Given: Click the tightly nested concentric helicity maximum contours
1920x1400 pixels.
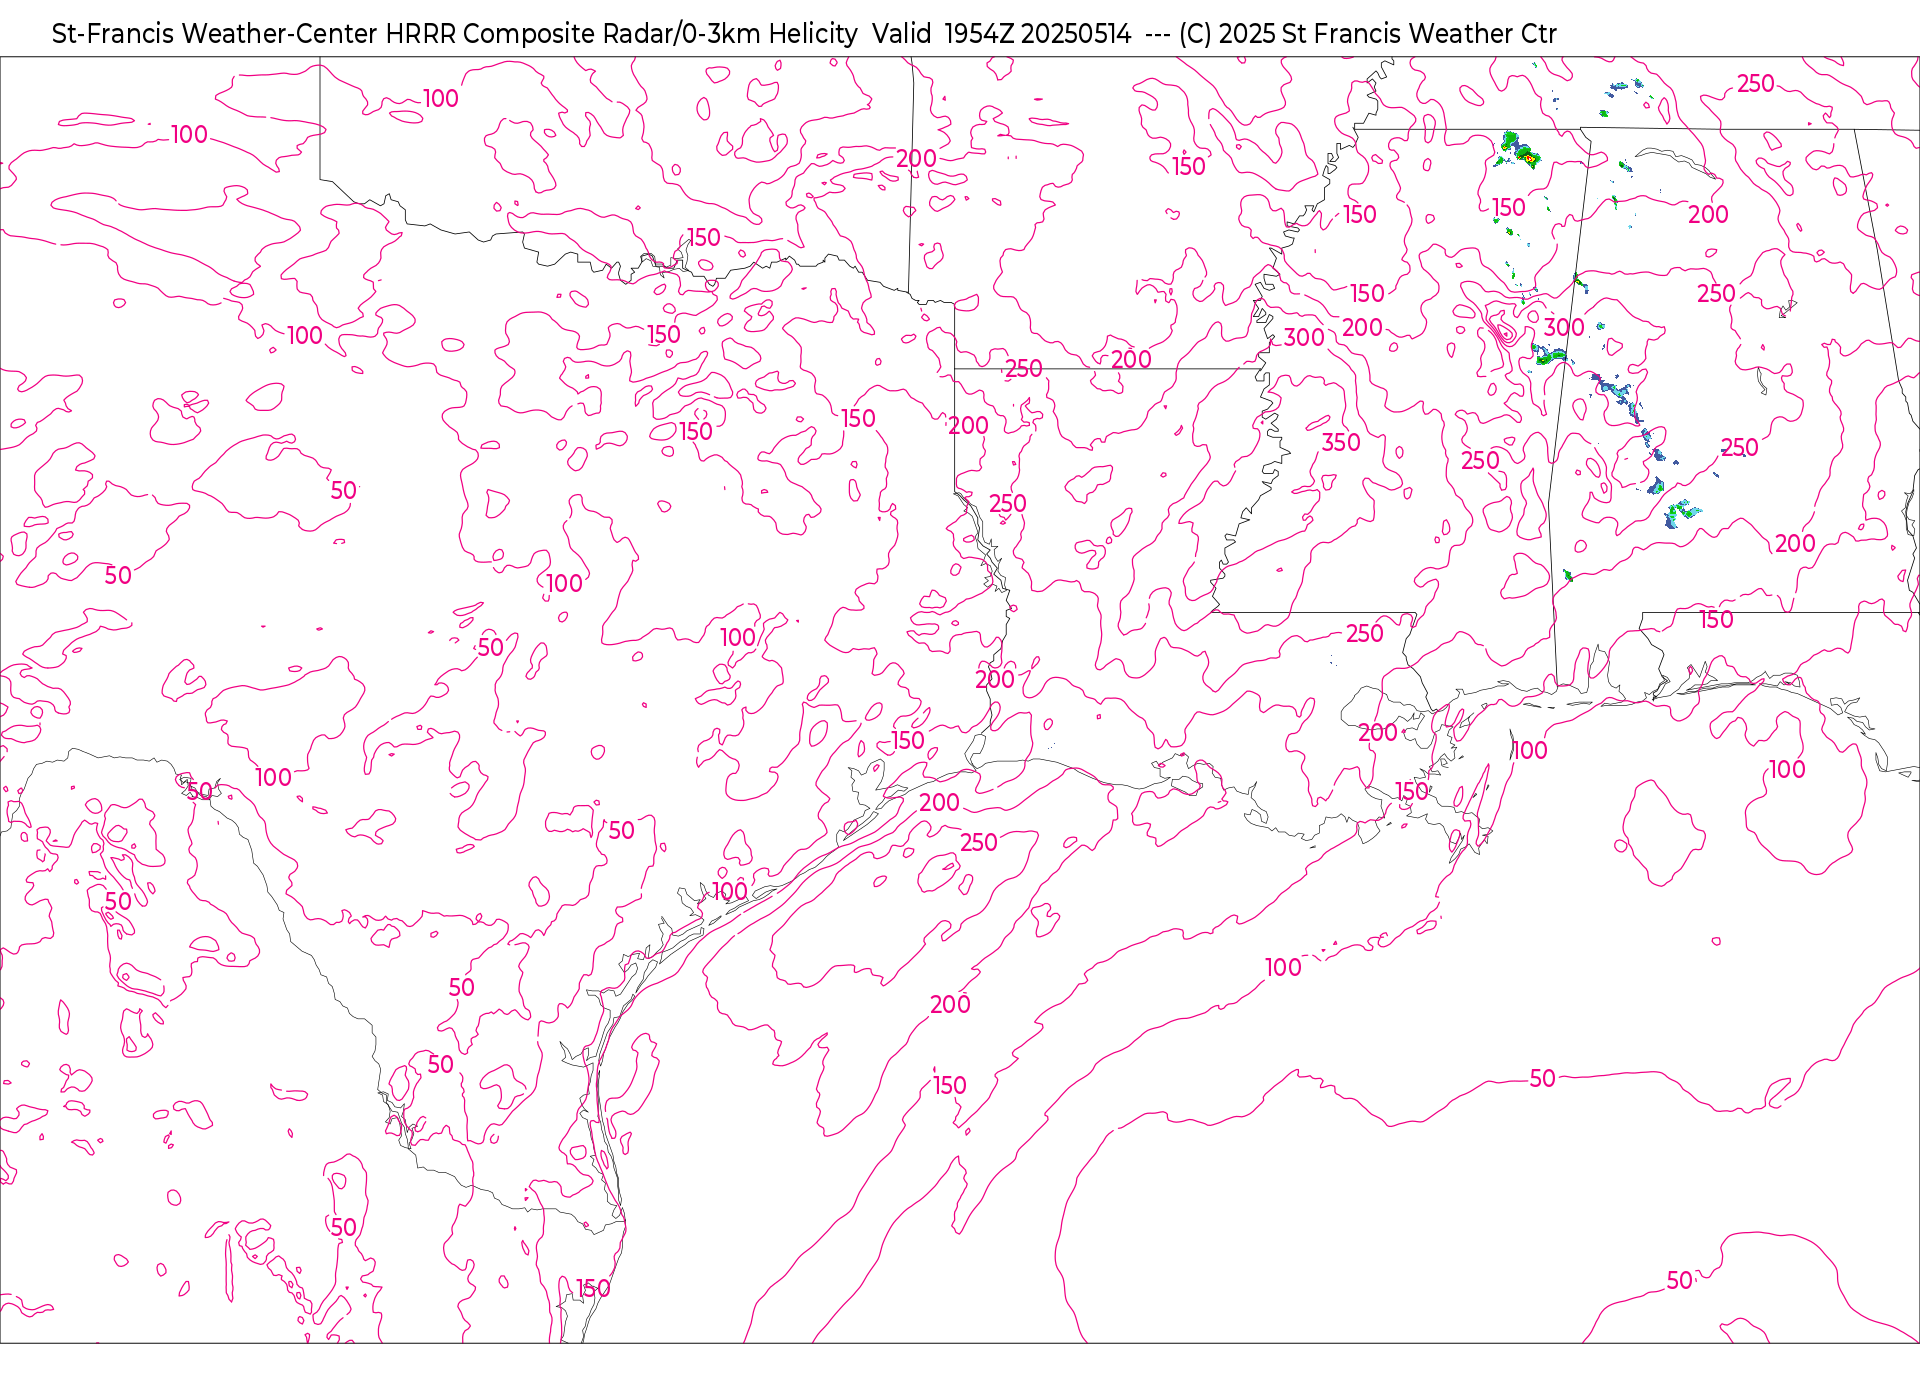Looking at the screenshot, I should click(1503, 329).
